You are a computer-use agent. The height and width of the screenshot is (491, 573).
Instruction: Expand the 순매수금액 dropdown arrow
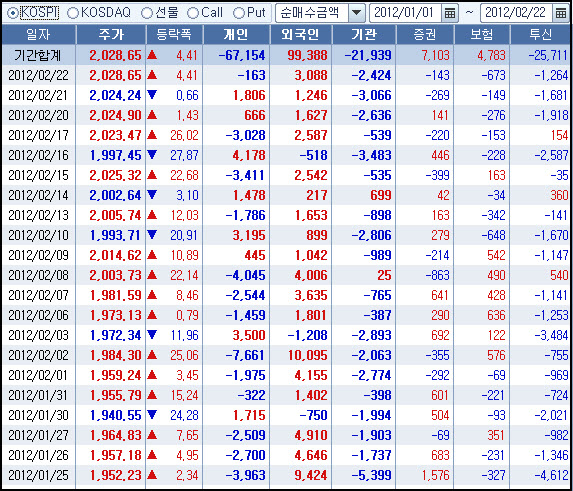356,13
